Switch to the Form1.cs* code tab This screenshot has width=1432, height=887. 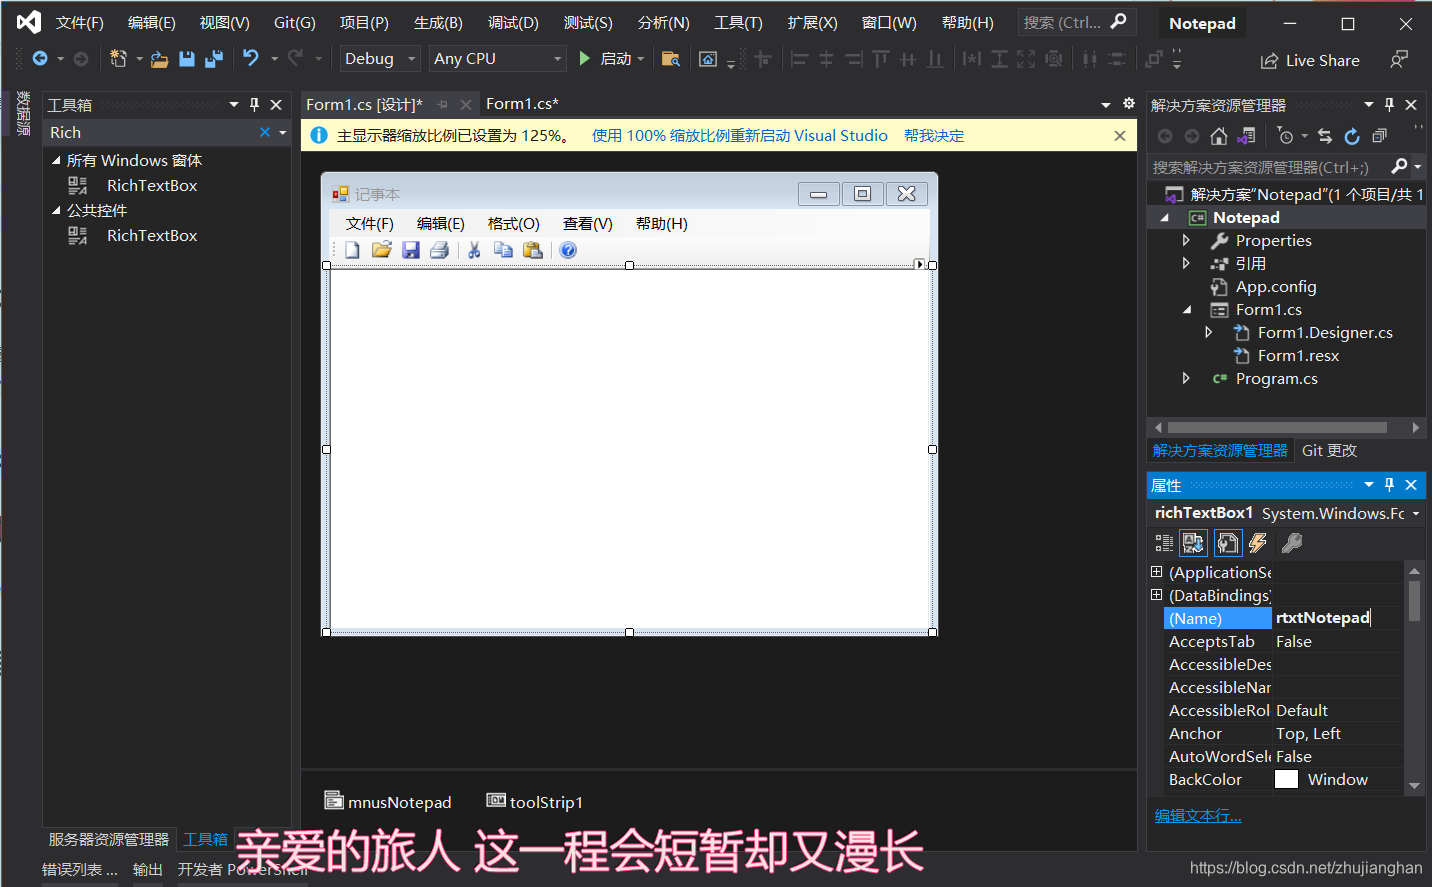(x=522, y=104)
